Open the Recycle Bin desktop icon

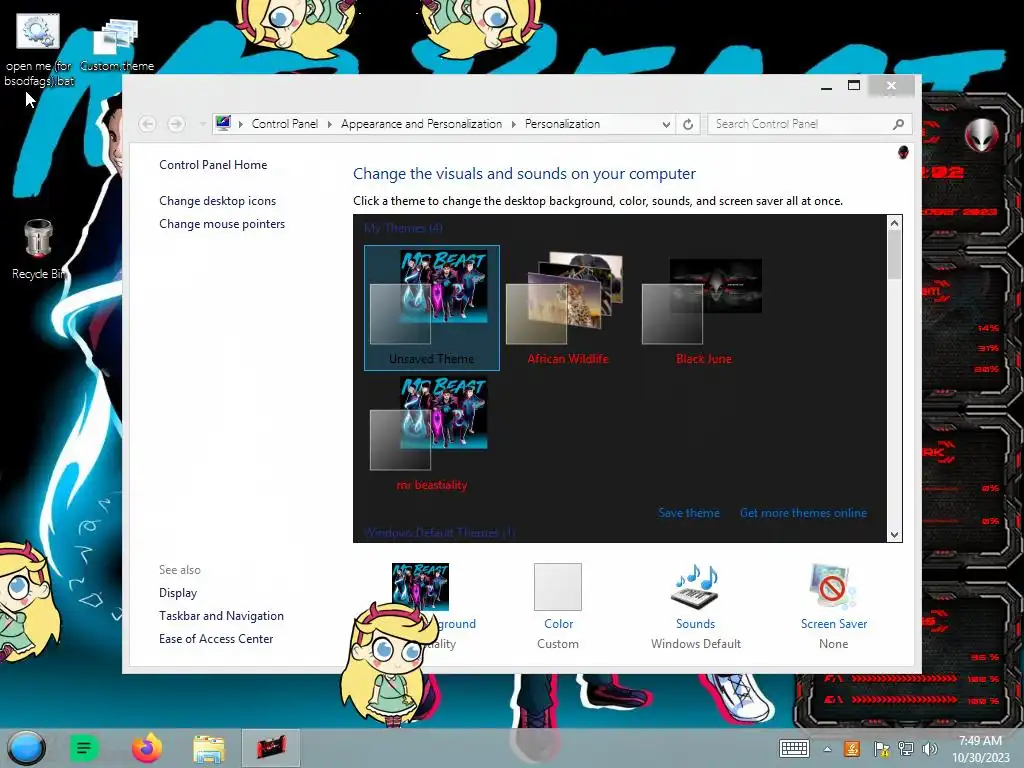(38, 249)
